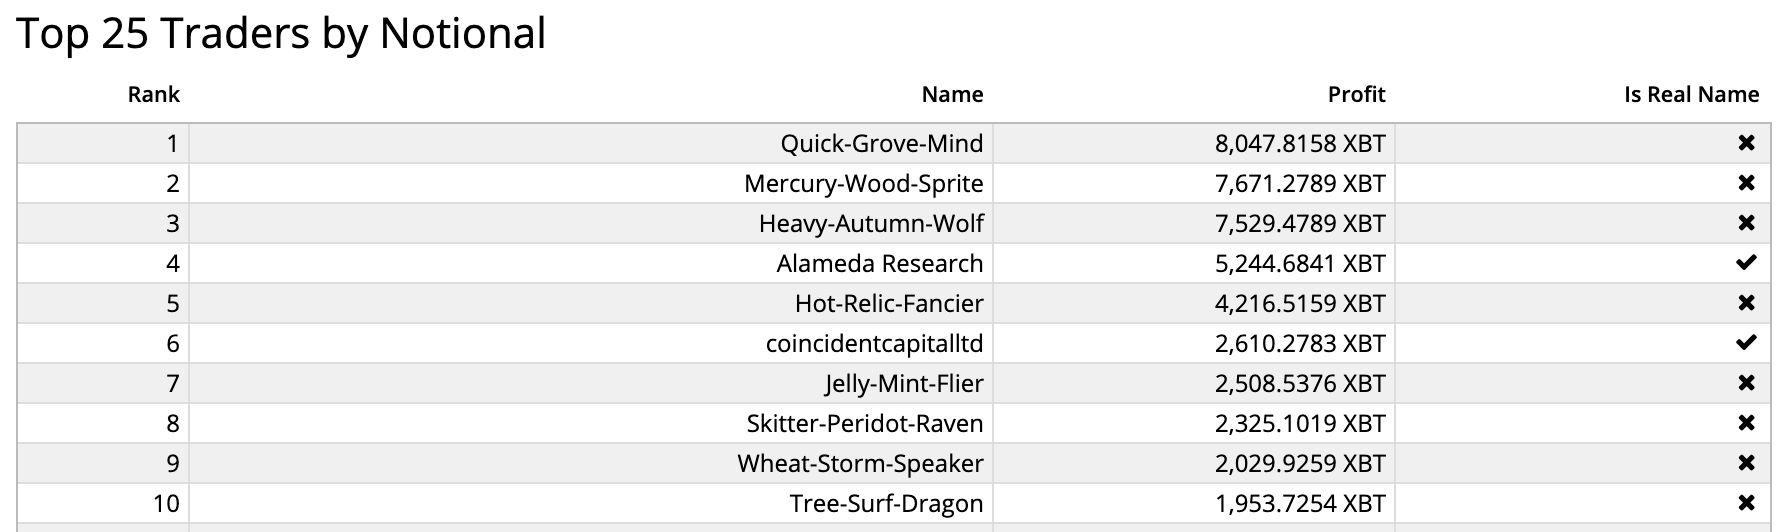This screenshot has height=532, width=1786.
Task: Click the checkmark beside coincidentcapitalltd
Action: pyautogui.click(x=1746, y=343)
